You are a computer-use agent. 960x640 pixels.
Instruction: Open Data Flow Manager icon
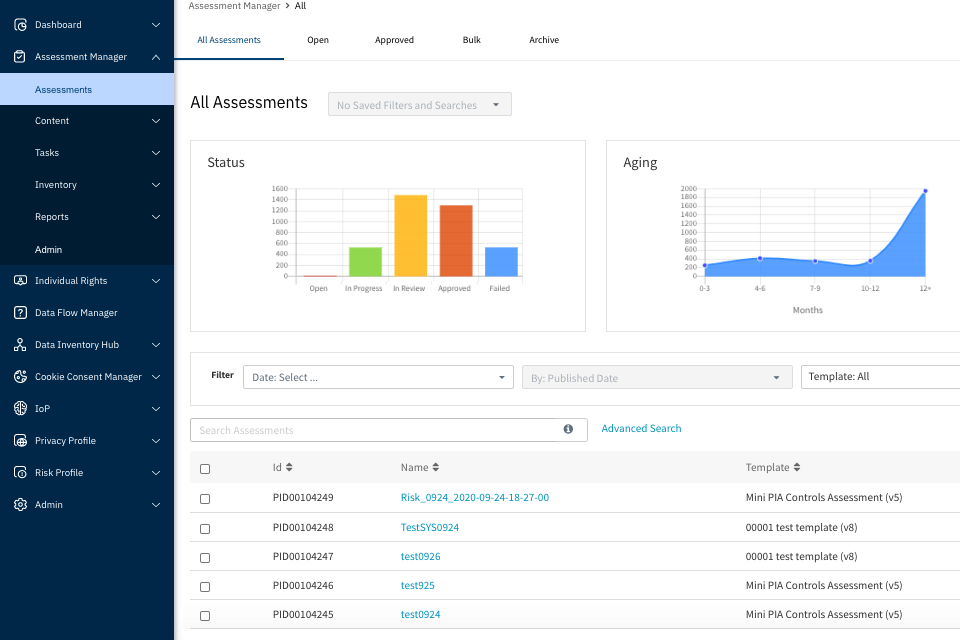click(x=20, y=313)
